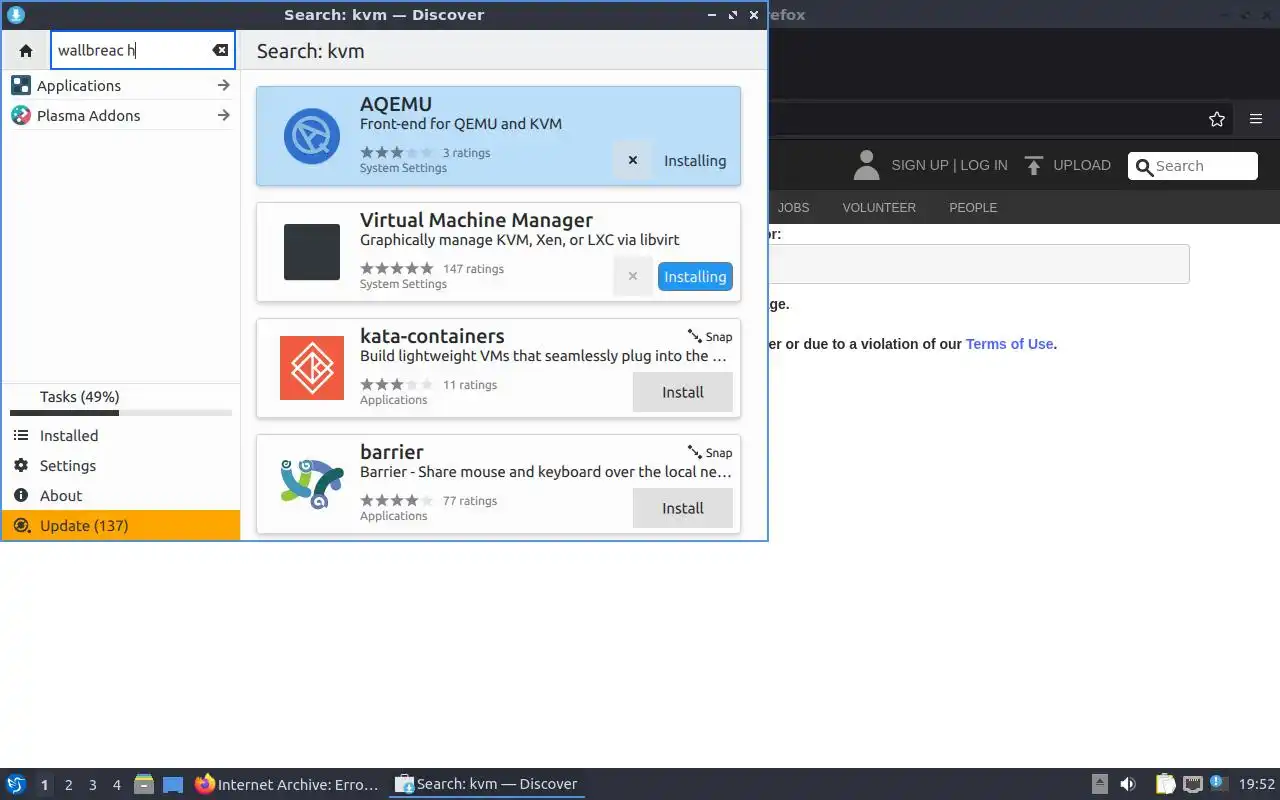Open the file manager from taskbar
Image resolution: width=1280 pixels, height=800 pixels.
(x=144, y=785)
